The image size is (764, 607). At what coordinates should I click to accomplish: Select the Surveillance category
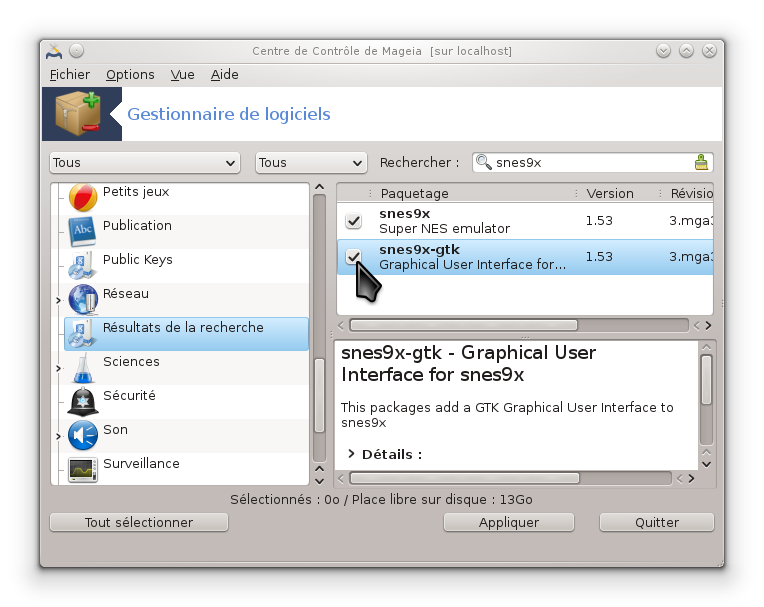[141, 463]
